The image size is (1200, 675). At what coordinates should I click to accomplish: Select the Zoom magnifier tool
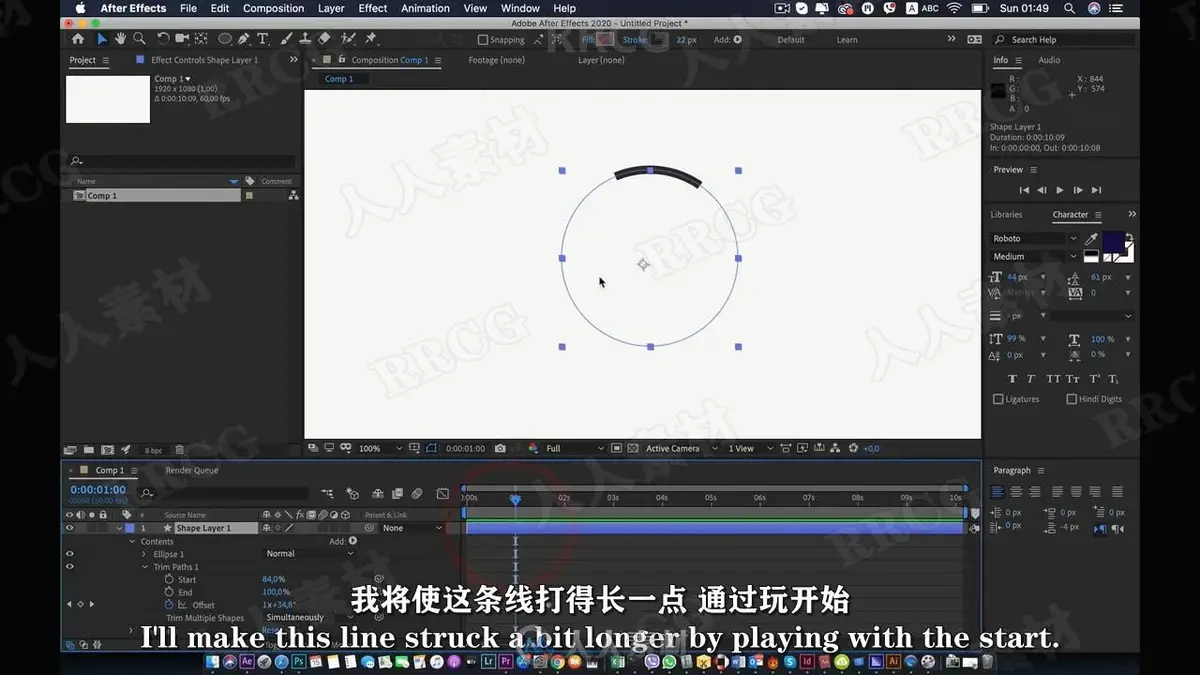pyautogui.click(x=139, y=39)
